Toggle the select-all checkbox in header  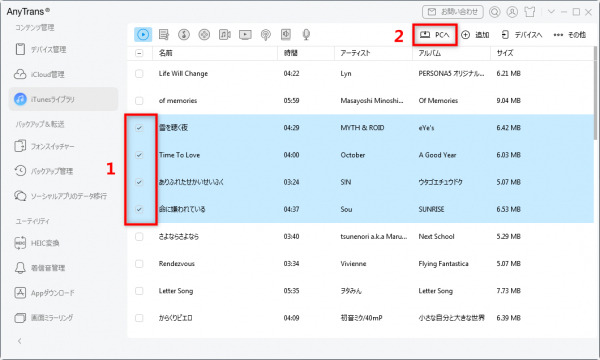[139, 53]
